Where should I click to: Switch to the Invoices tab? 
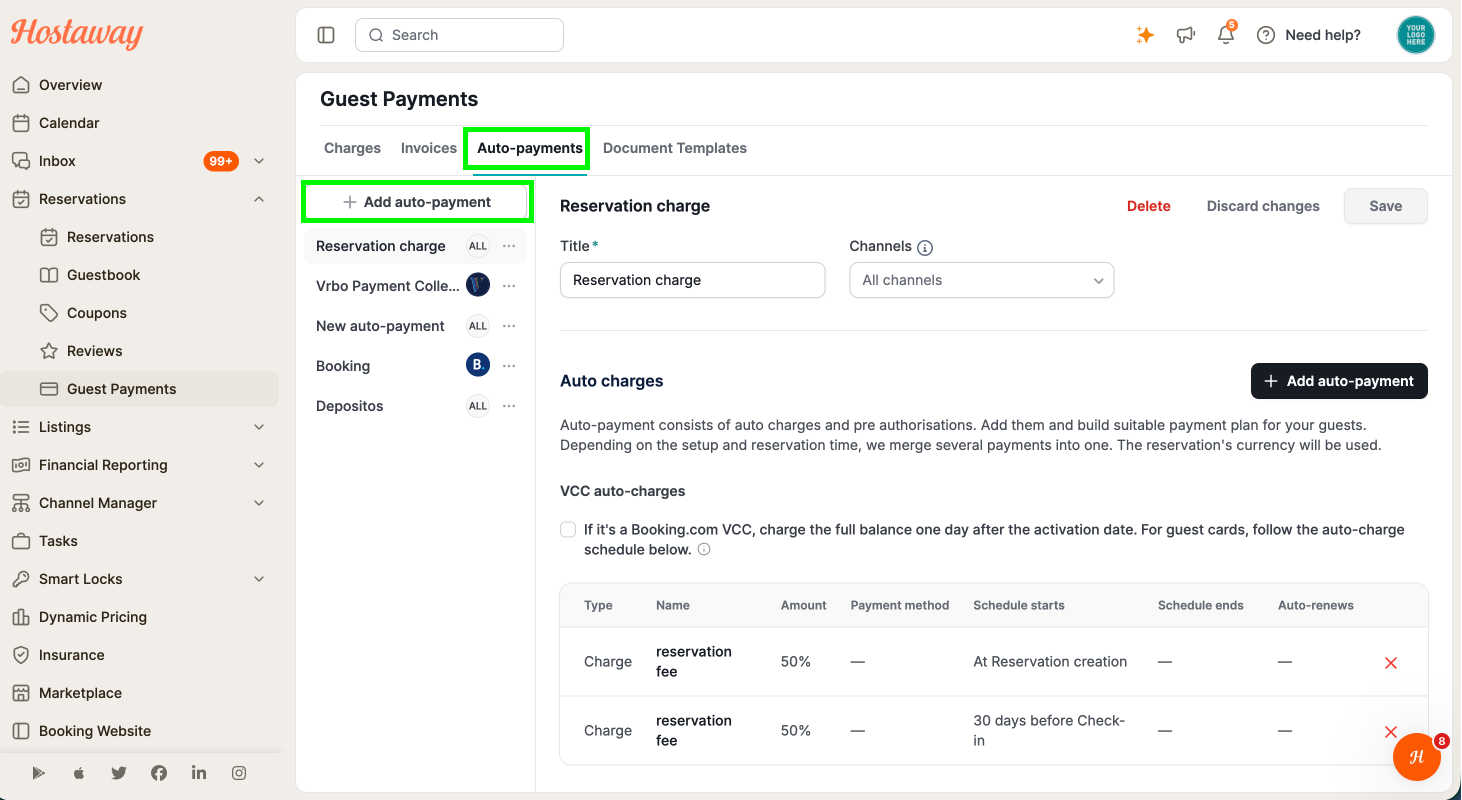(429, 148)
